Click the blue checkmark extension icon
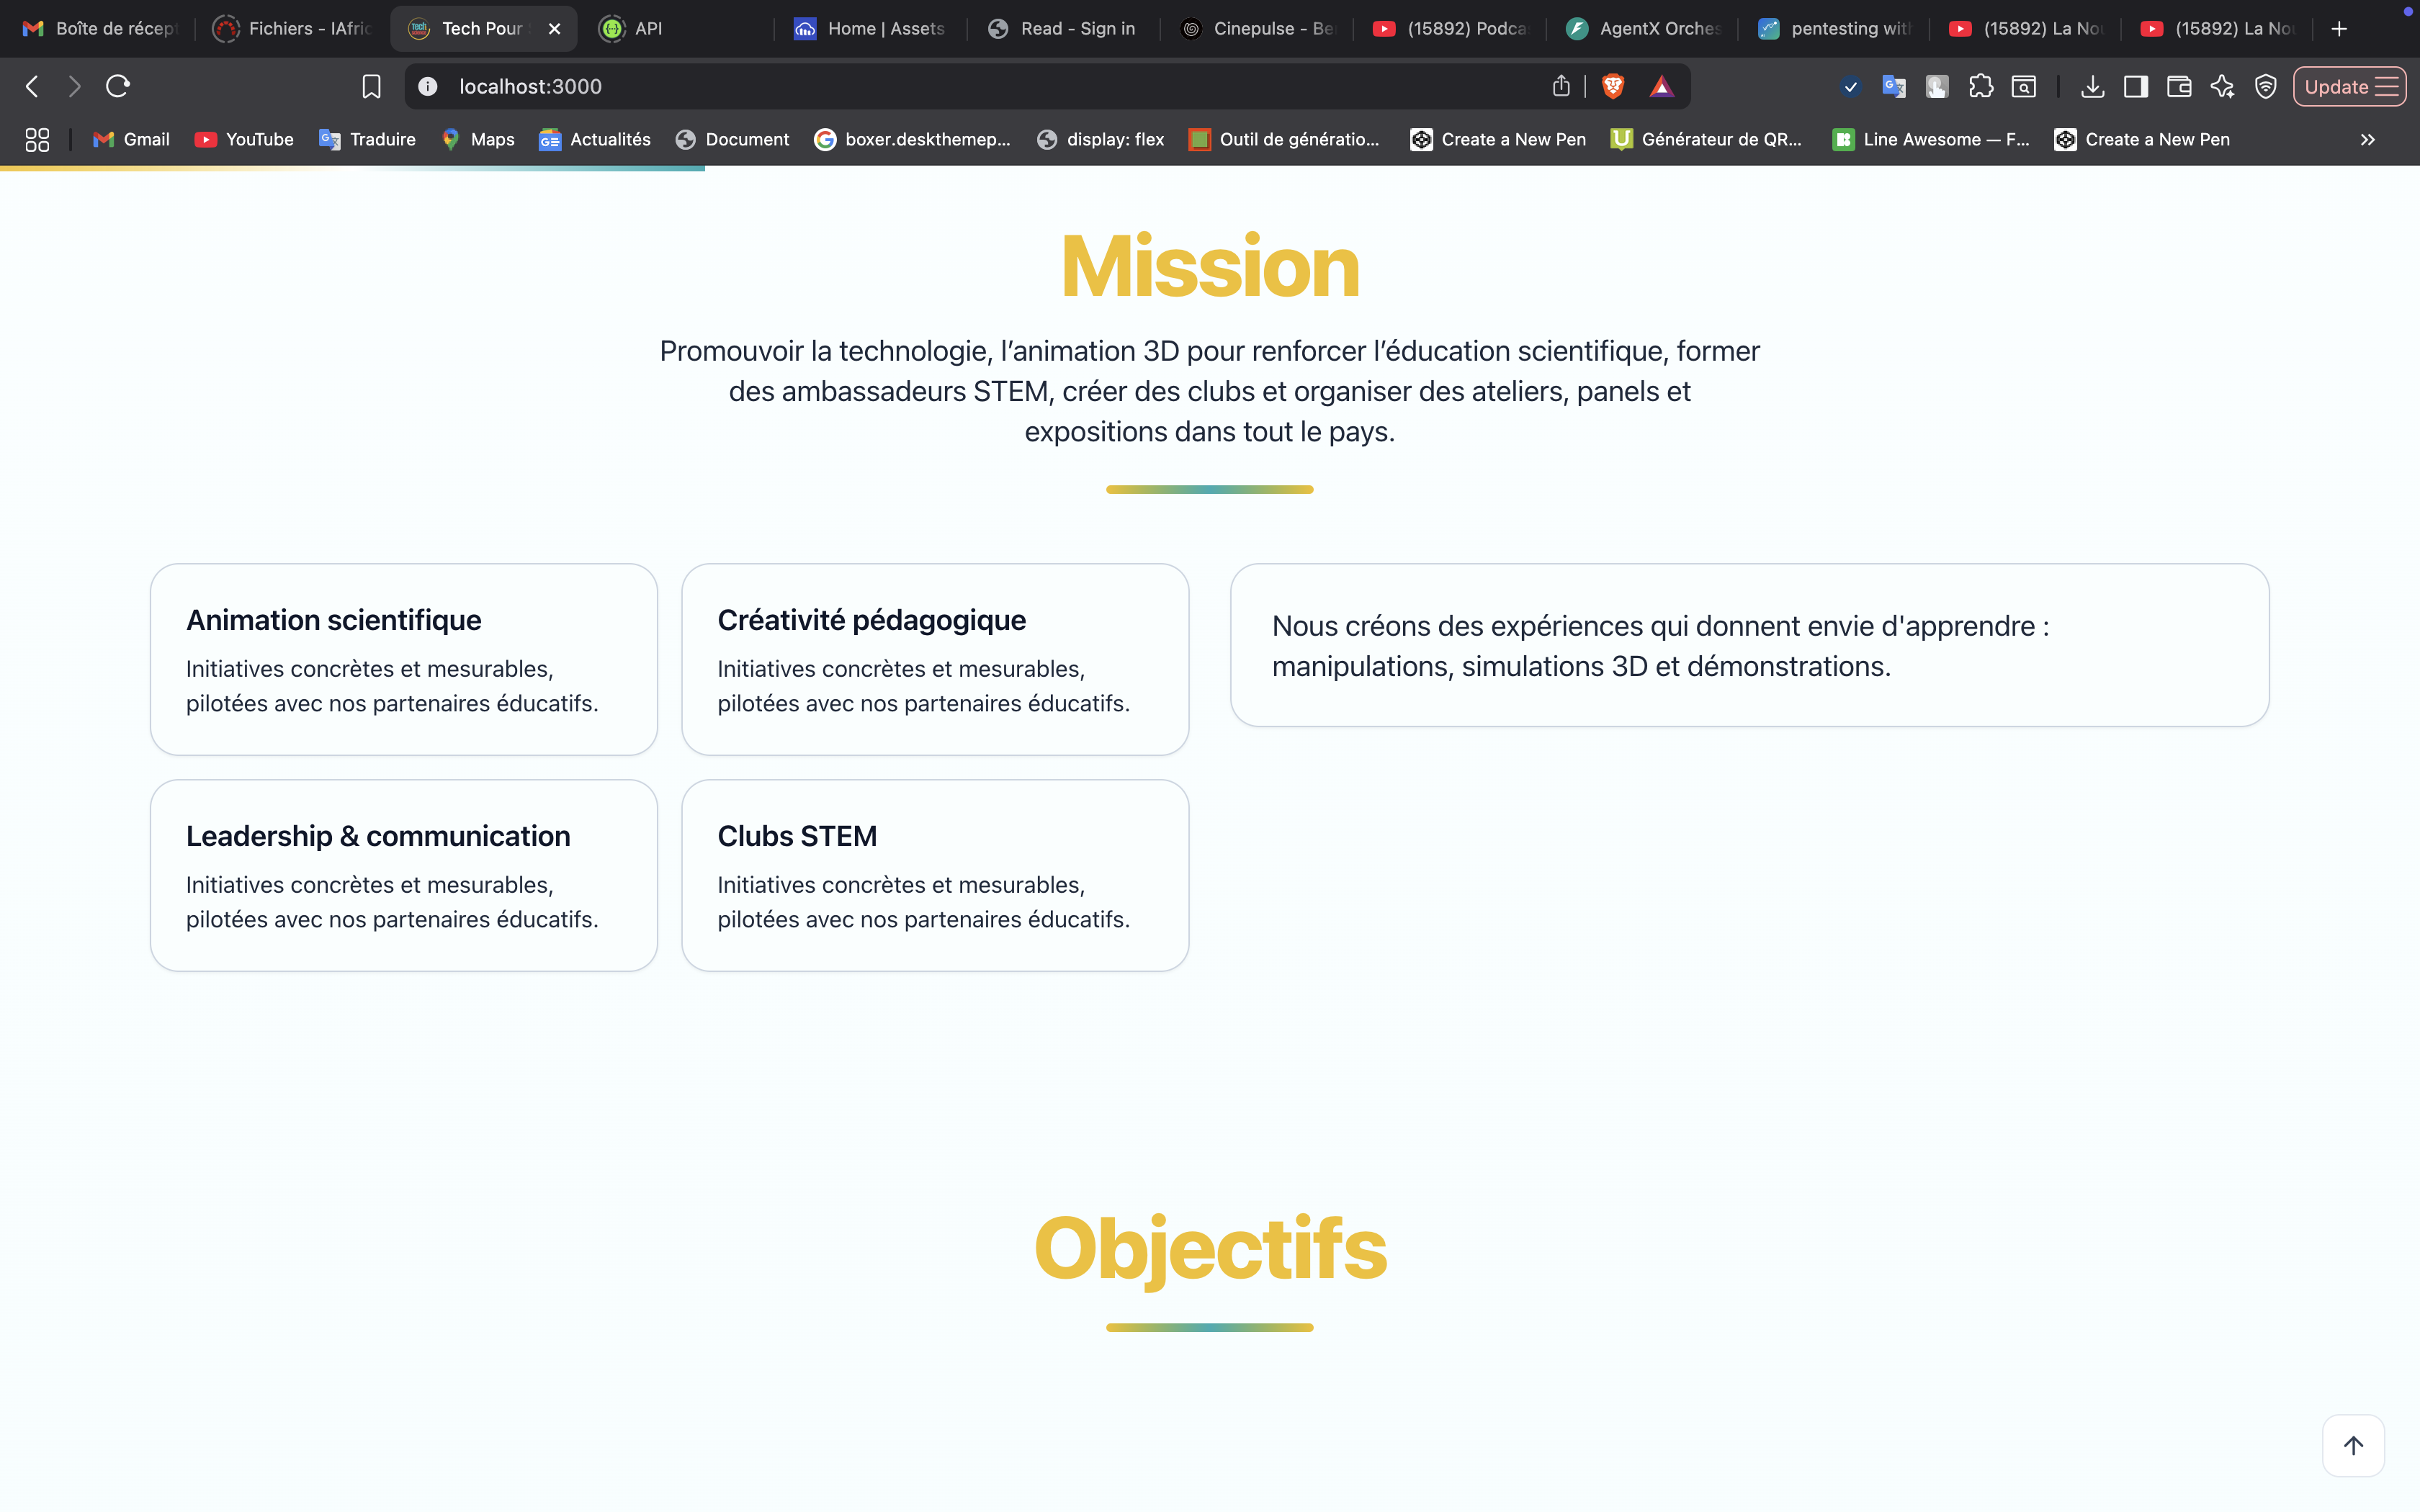The width and height of the screenshot is (2420, 1512). click(x=1850, y=87)
